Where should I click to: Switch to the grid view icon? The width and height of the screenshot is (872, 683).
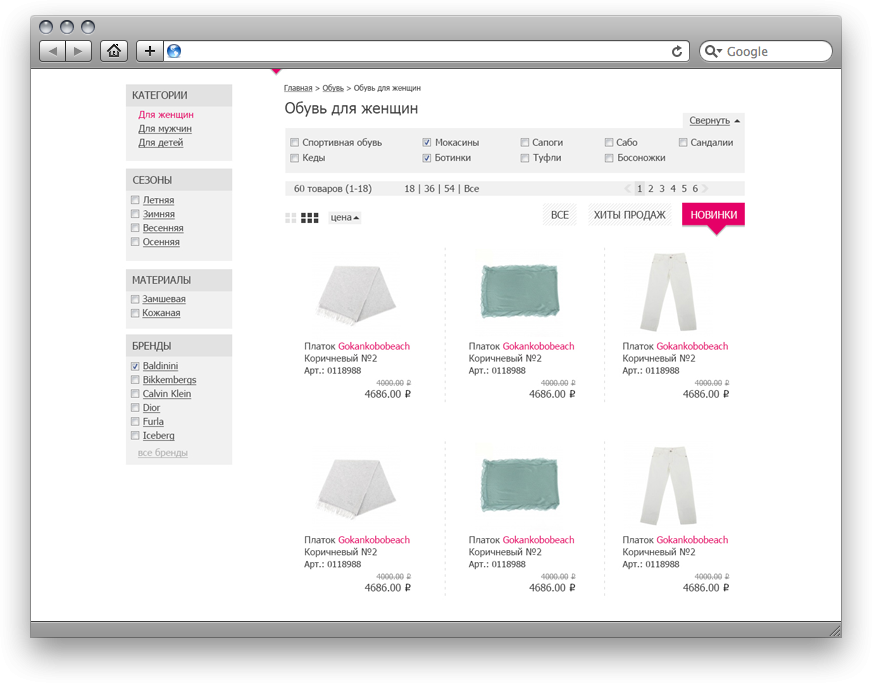[x=310, y=217]
